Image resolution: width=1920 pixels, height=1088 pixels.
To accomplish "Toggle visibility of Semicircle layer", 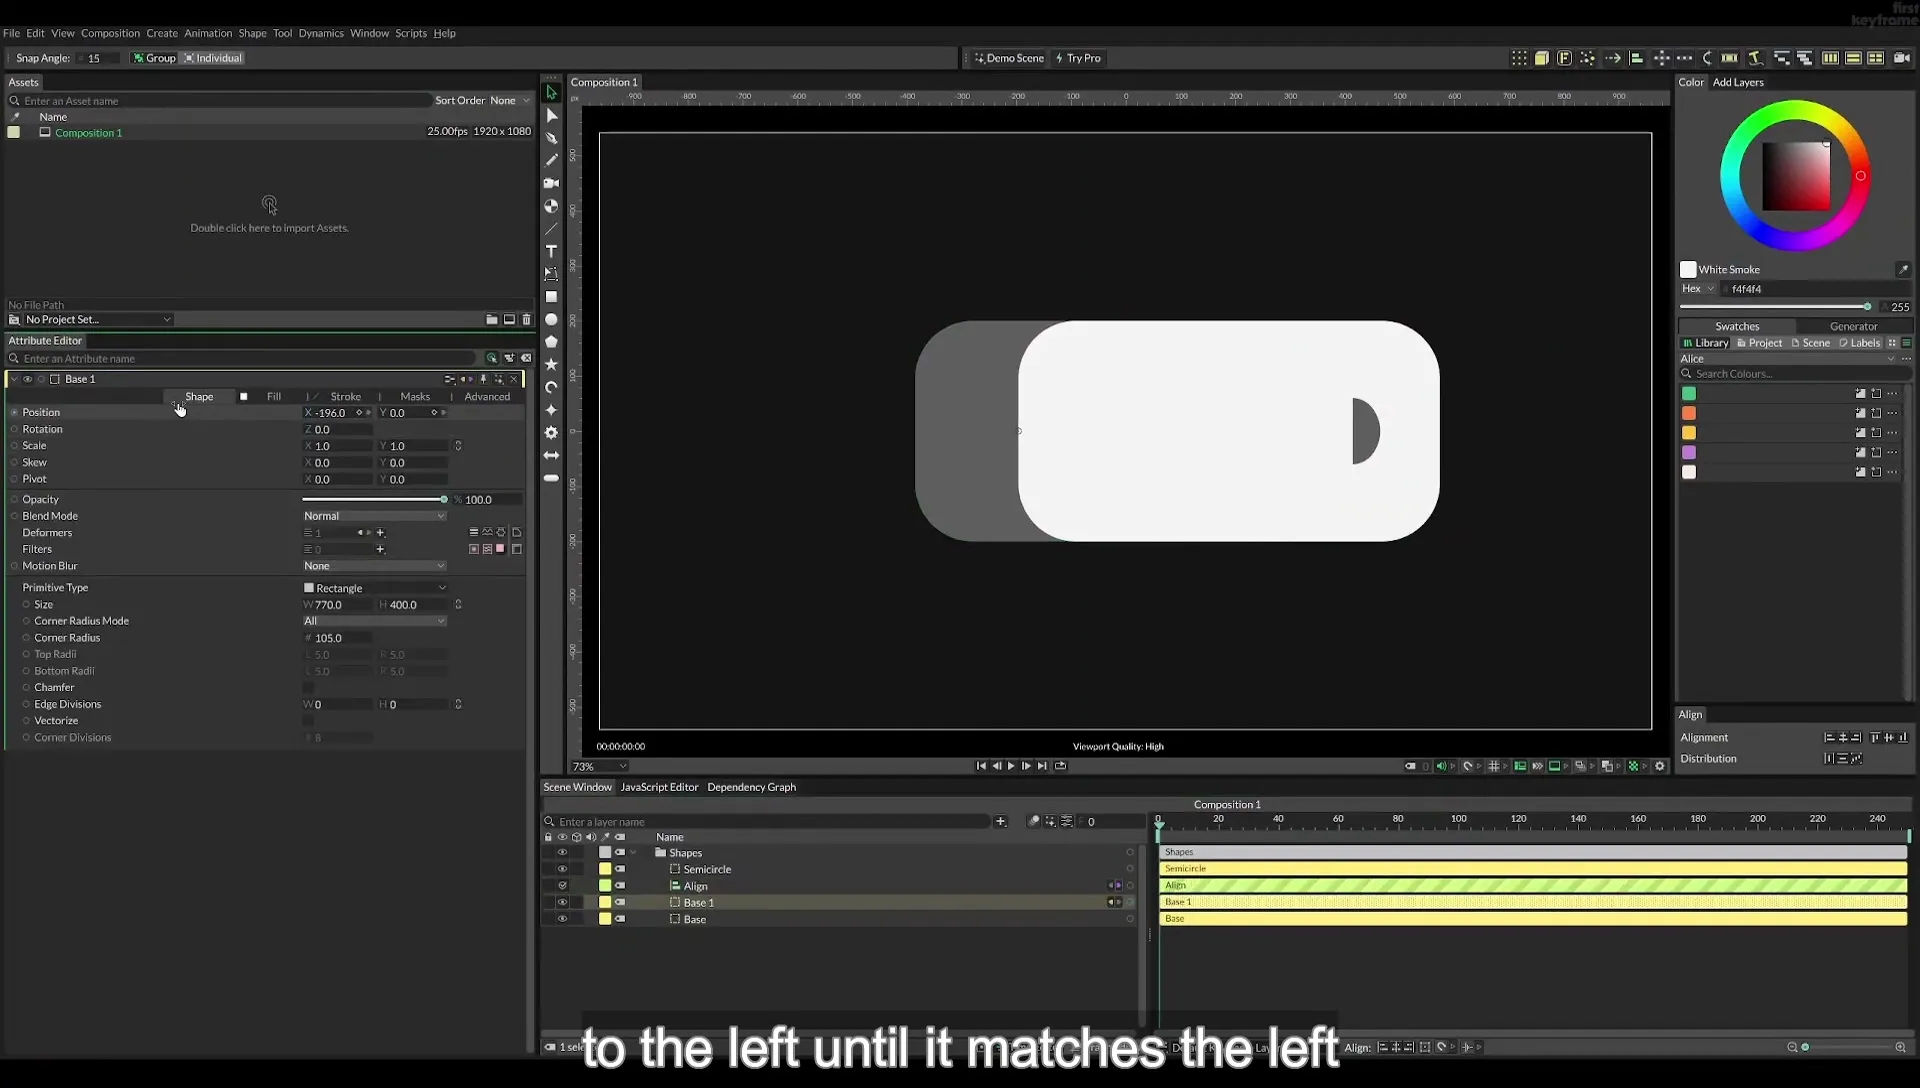I will 562,869.
